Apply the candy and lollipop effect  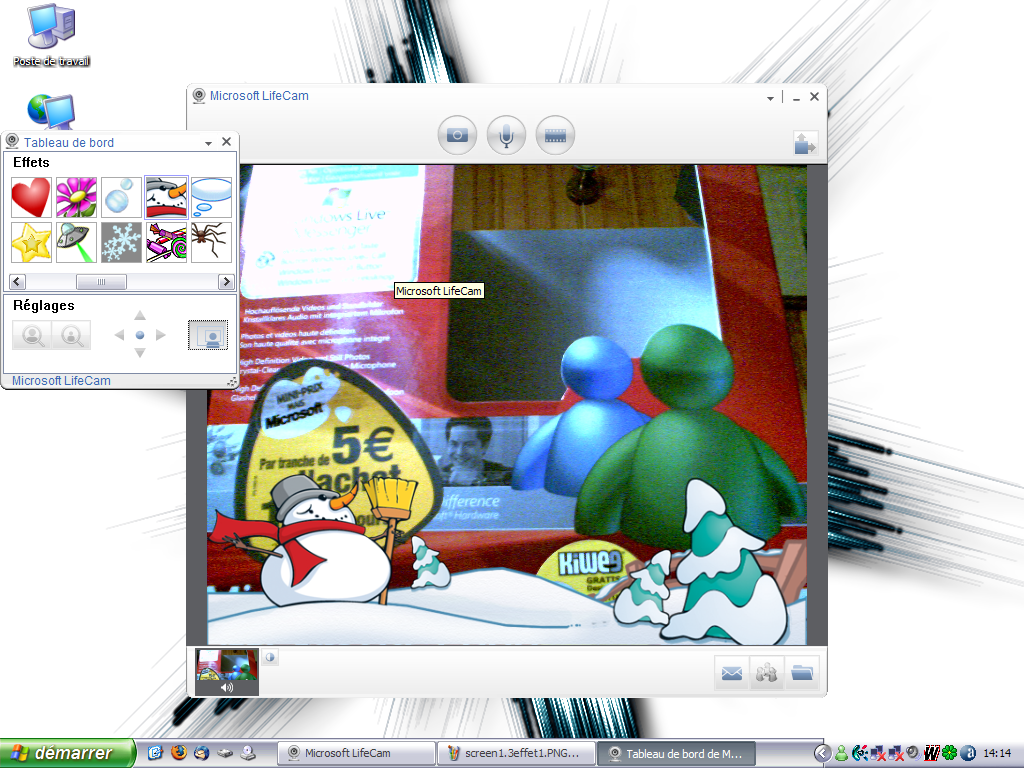click(x=166, y=242)
